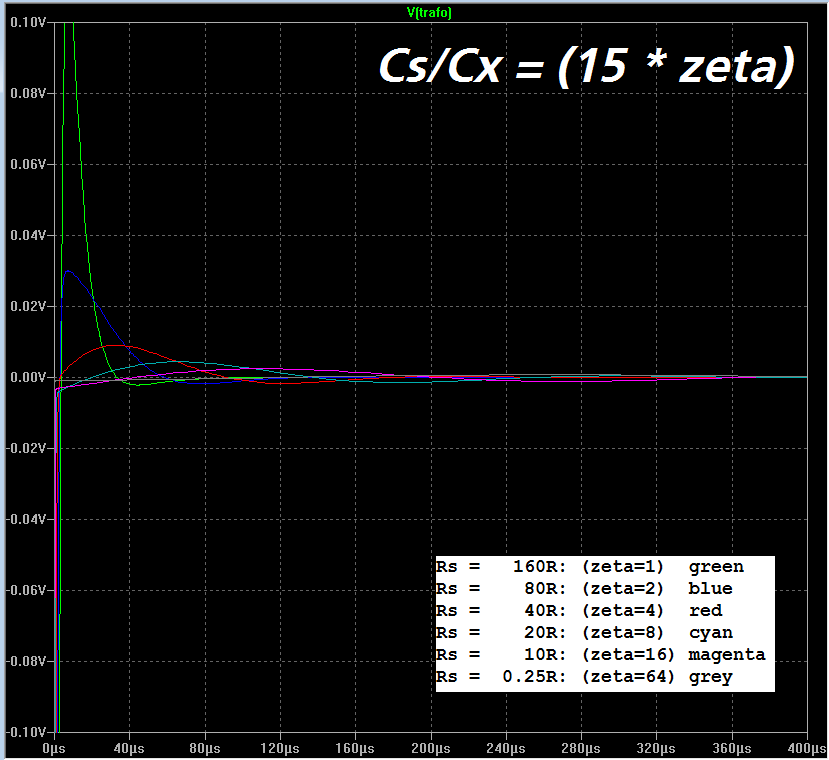Click the -0.08V vertical axis label

[26, 662]
